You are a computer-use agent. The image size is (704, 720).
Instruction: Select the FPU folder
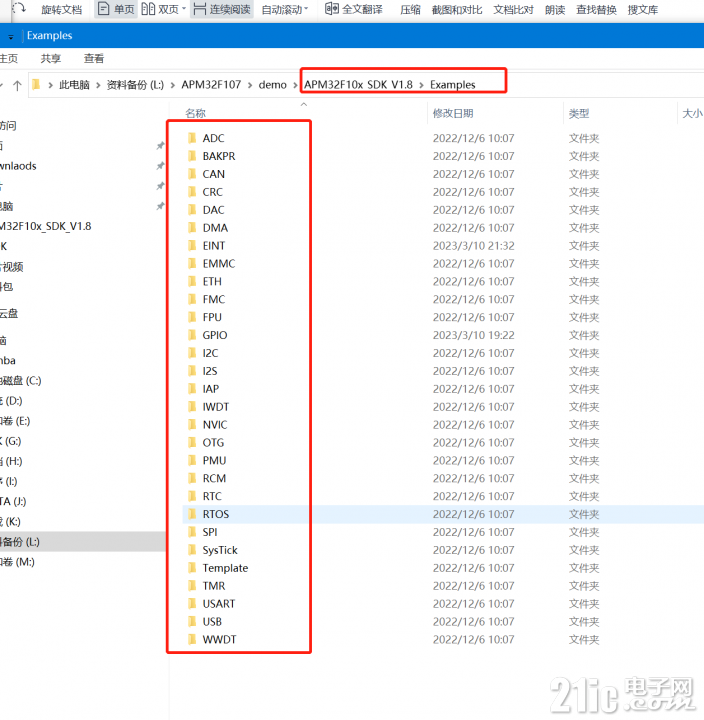coord(212,317)
